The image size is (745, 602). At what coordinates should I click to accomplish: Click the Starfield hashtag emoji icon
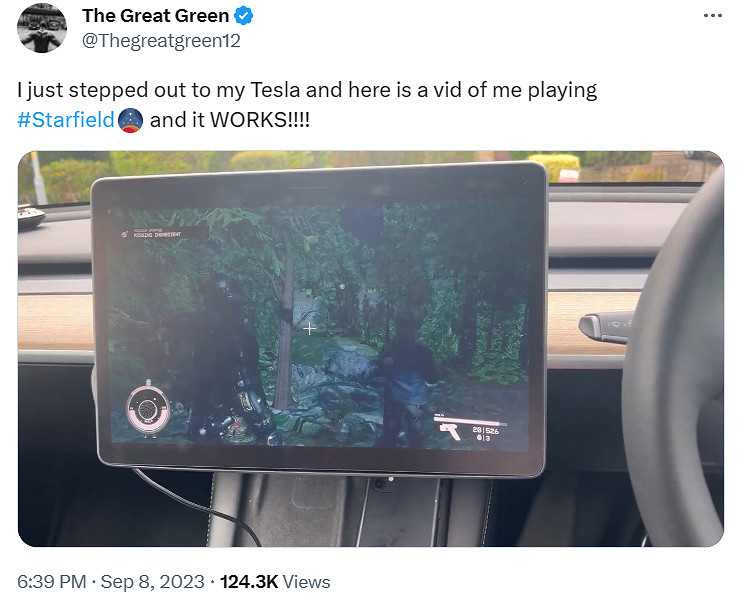tap(130, 120)
